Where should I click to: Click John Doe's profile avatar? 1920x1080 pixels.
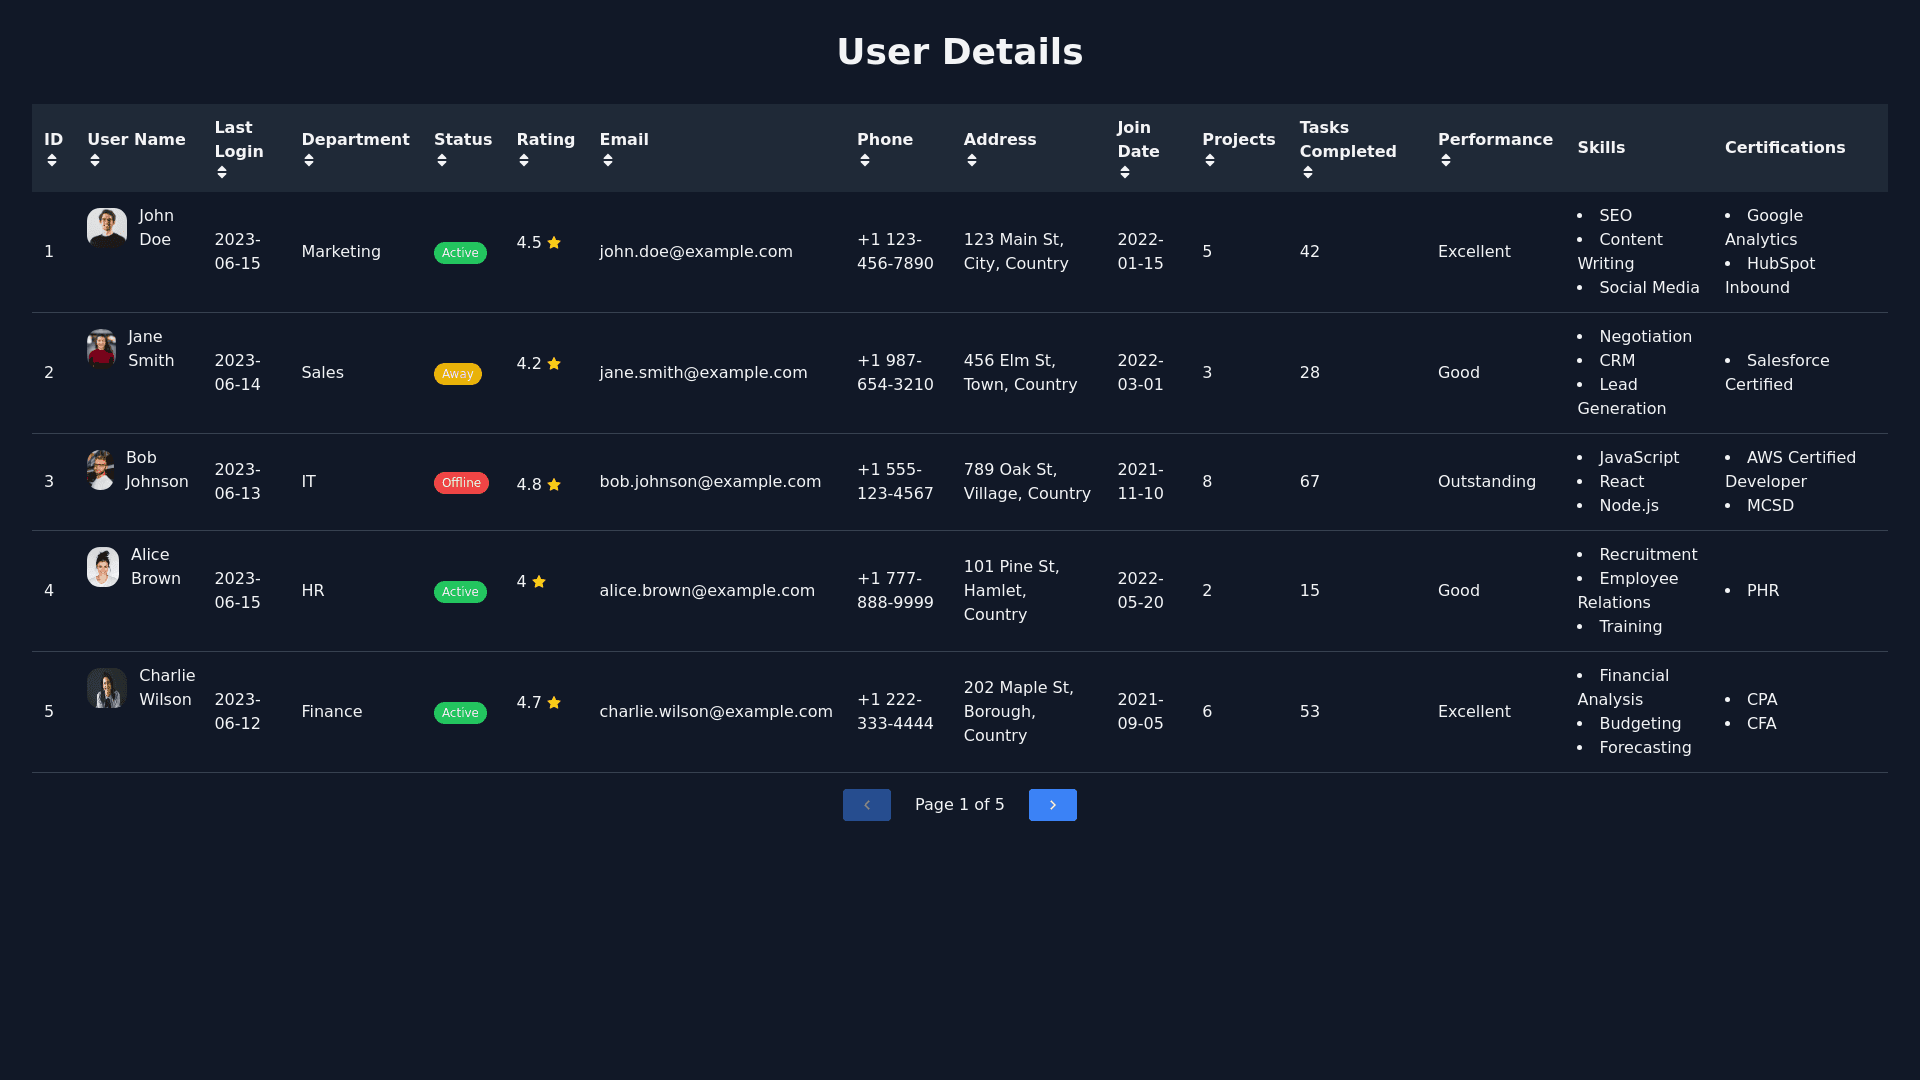pos(107,228)
